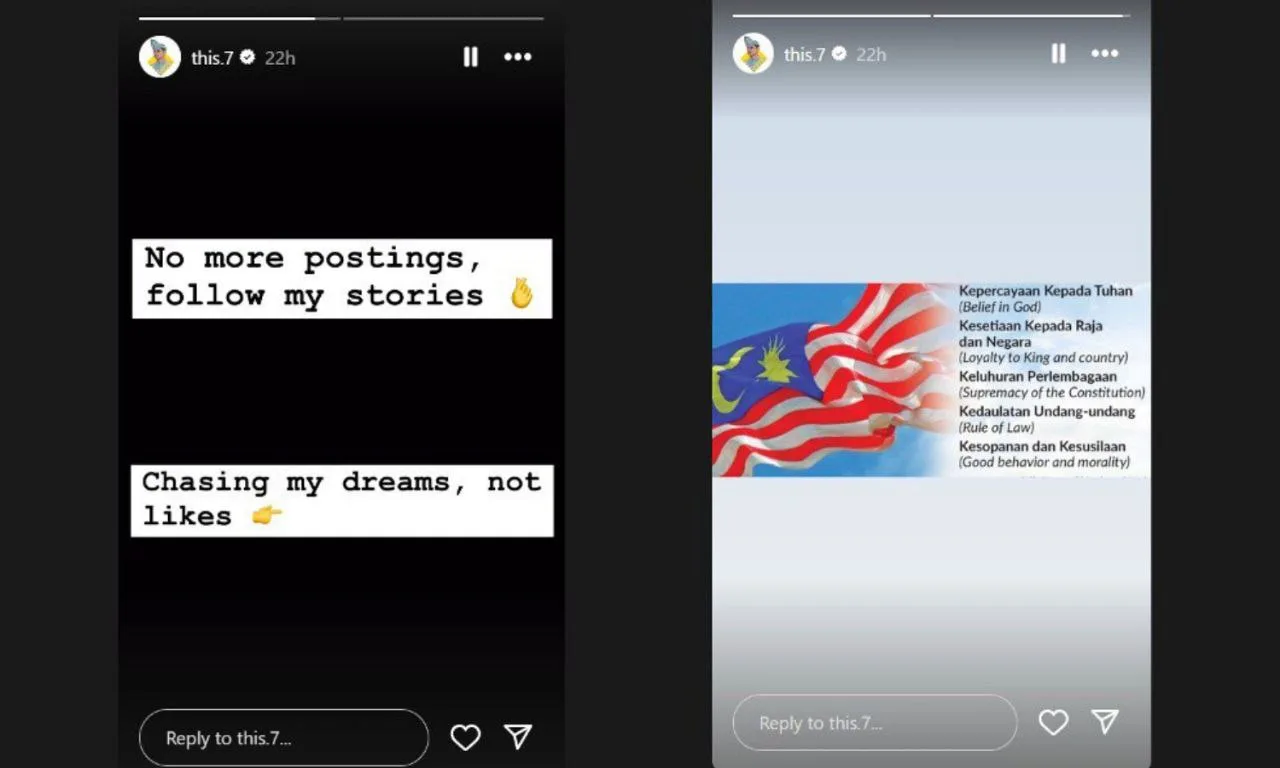Screen dimensions: 1280x768
Task: Focus the Reply to this.7 field on right
Action: (875, 723)
